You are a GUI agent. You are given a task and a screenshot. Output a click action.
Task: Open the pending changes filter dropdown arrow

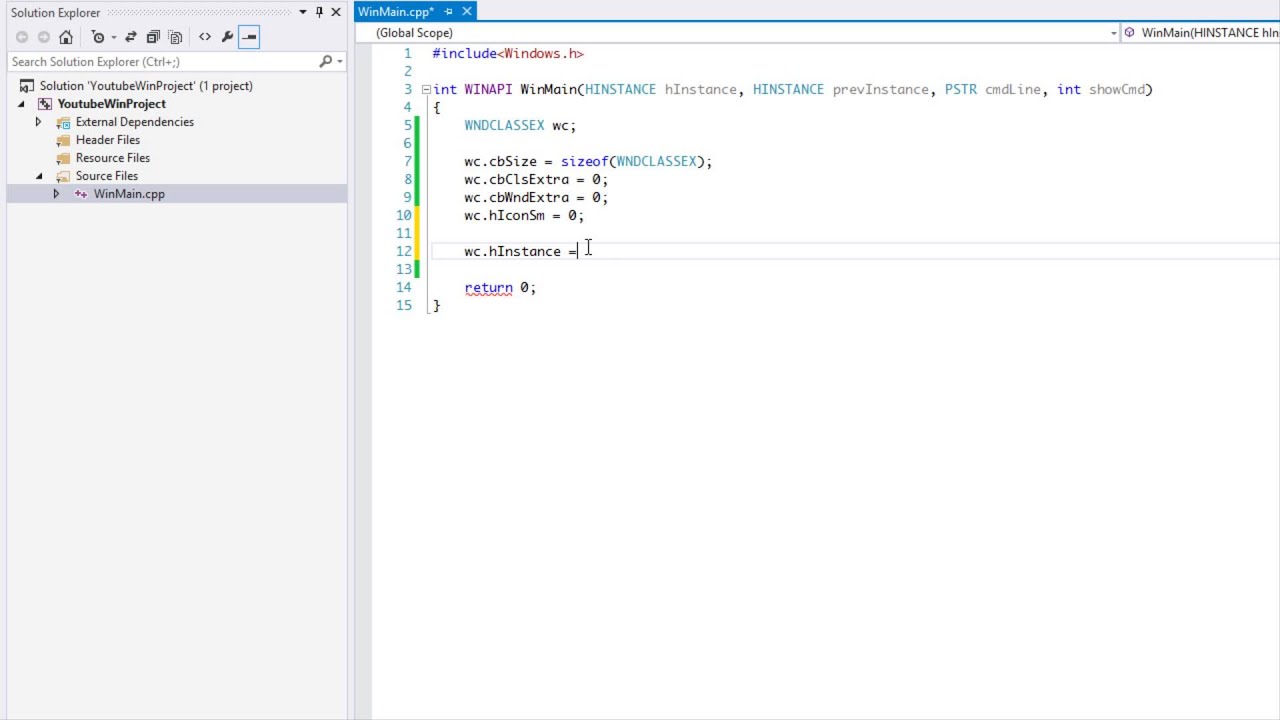coord(113,37)
